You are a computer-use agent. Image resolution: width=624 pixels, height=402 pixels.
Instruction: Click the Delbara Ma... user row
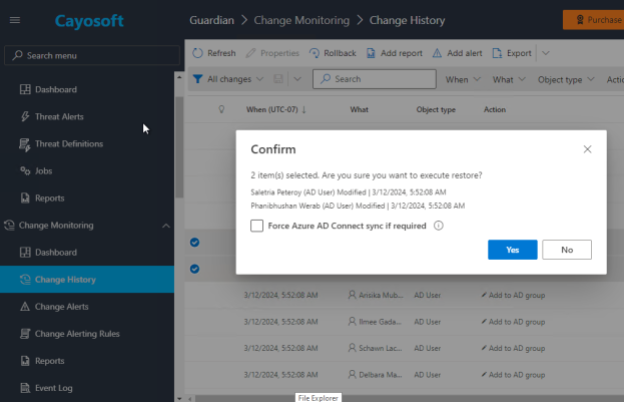[x=404, y=375]
